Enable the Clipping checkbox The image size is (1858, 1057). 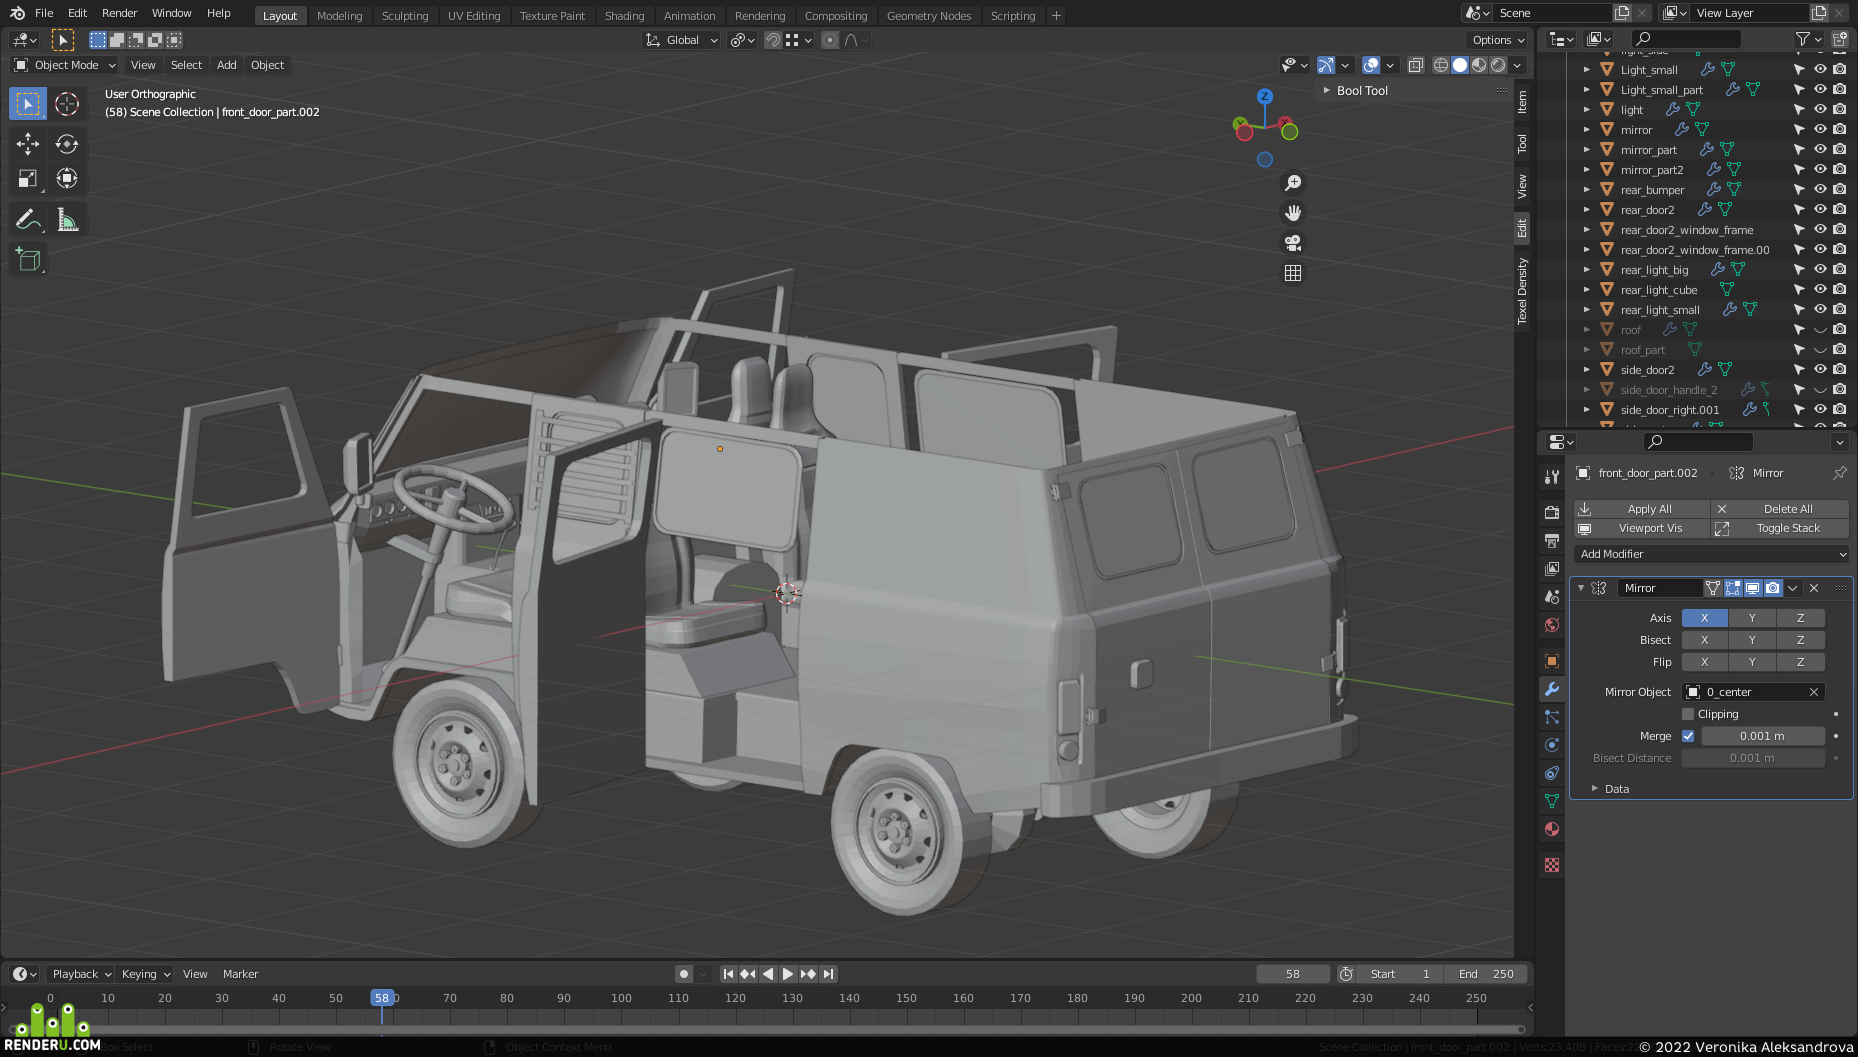(x=1688, y=714)
